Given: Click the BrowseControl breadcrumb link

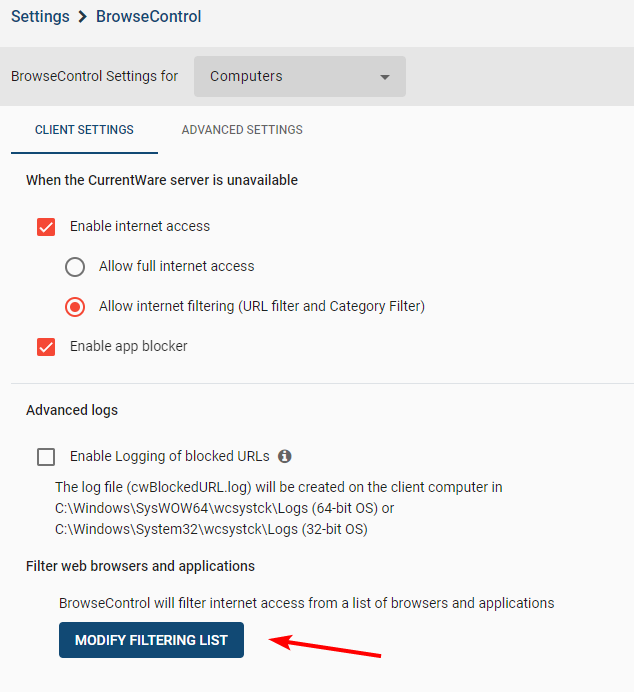Looking at the screenshot, I should 149,17.
